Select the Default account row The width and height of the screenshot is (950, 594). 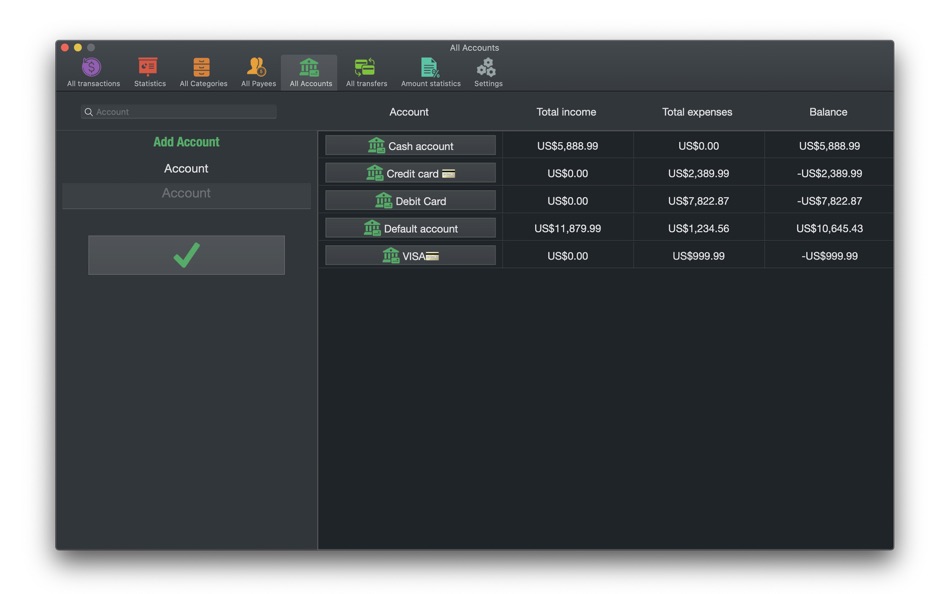click(409, 227)
